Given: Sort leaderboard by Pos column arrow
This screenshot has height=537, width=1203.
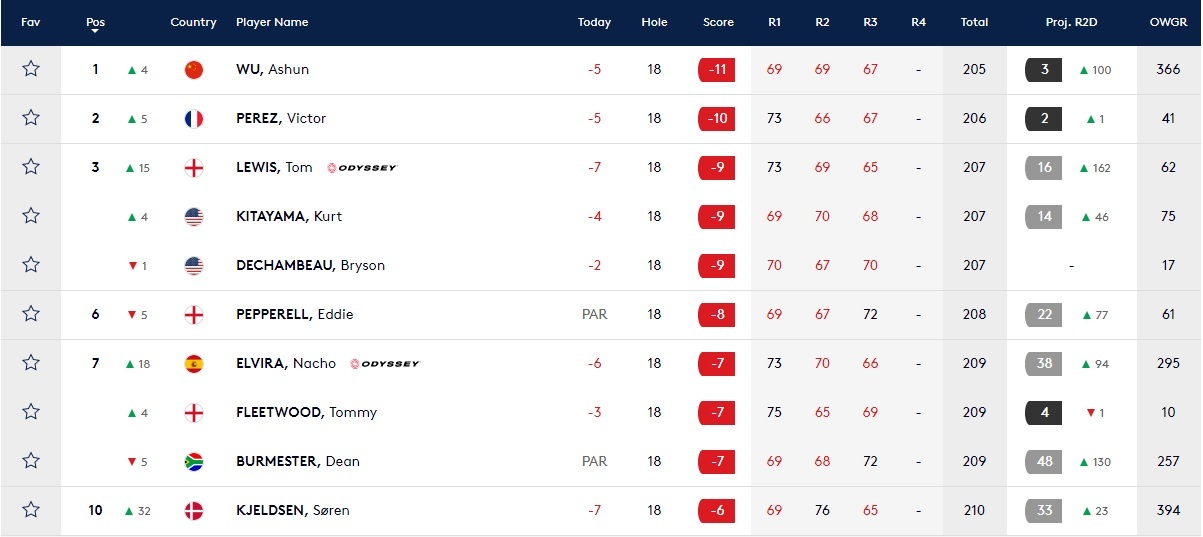Looking at the screenshot, I should coord(95,31).
